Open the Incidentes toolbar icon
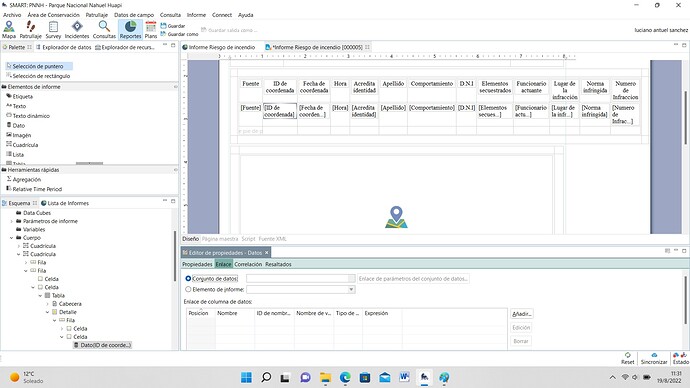This screenshot has width=690, height=388. tap(77, 29)
